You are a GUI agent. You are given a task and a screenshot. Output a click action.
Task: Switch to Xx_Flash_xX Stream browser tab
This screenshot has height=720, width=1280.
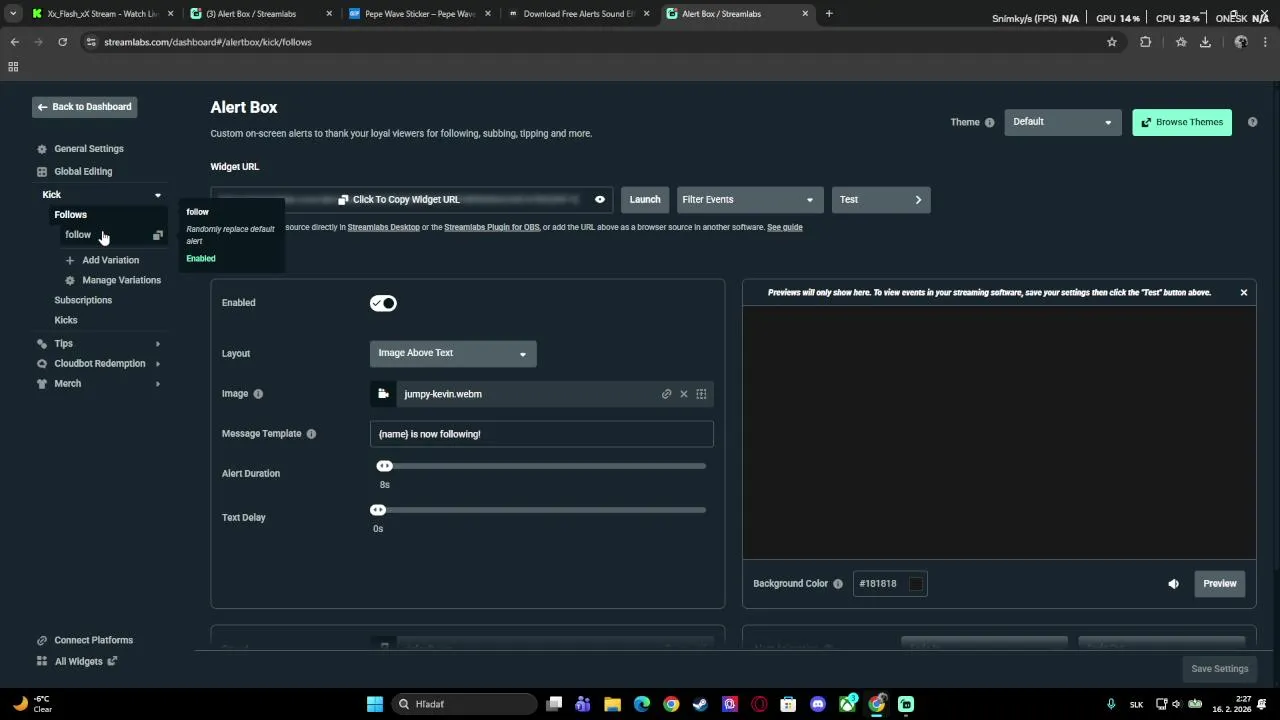click(x=102, y=14)
